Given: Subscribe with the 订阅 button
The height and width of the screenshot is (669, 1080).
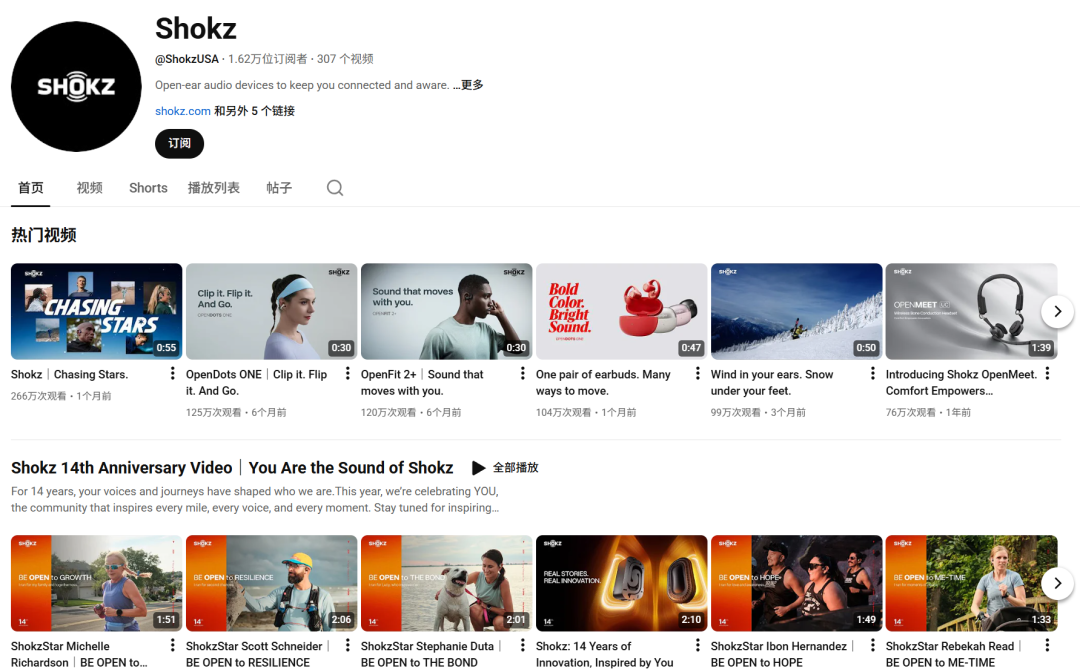Looking at the screenshot, I should [179, 143].
